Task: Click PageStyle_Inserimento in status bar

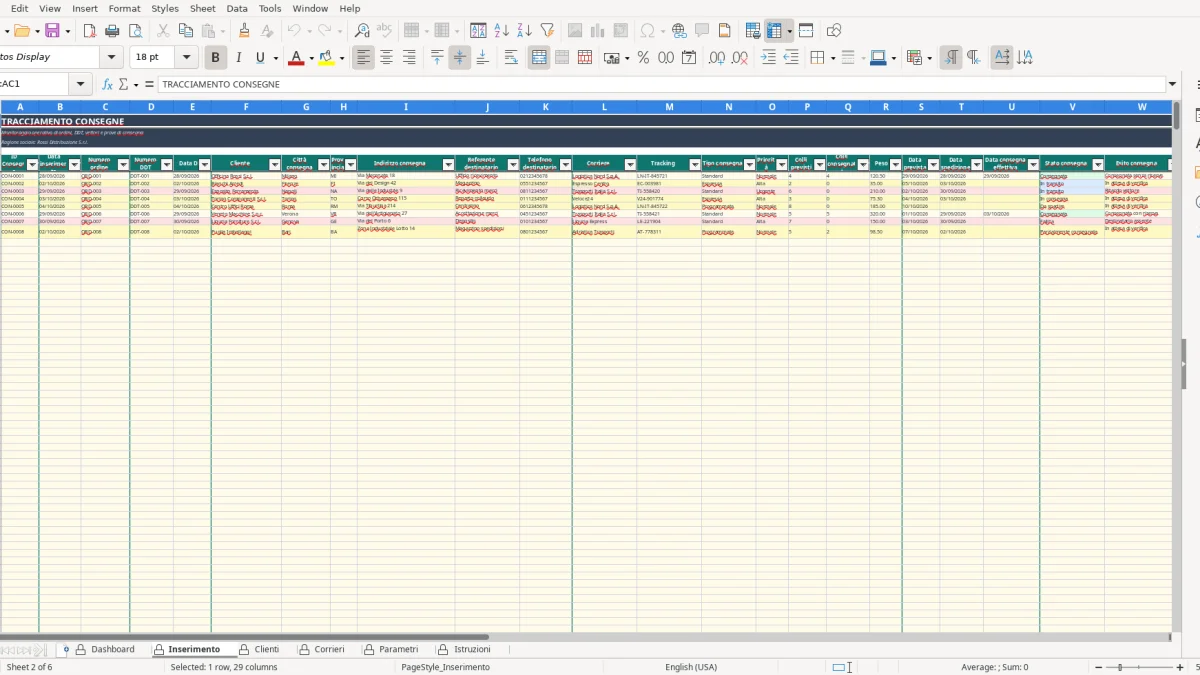Action: [x=445, y=667]
